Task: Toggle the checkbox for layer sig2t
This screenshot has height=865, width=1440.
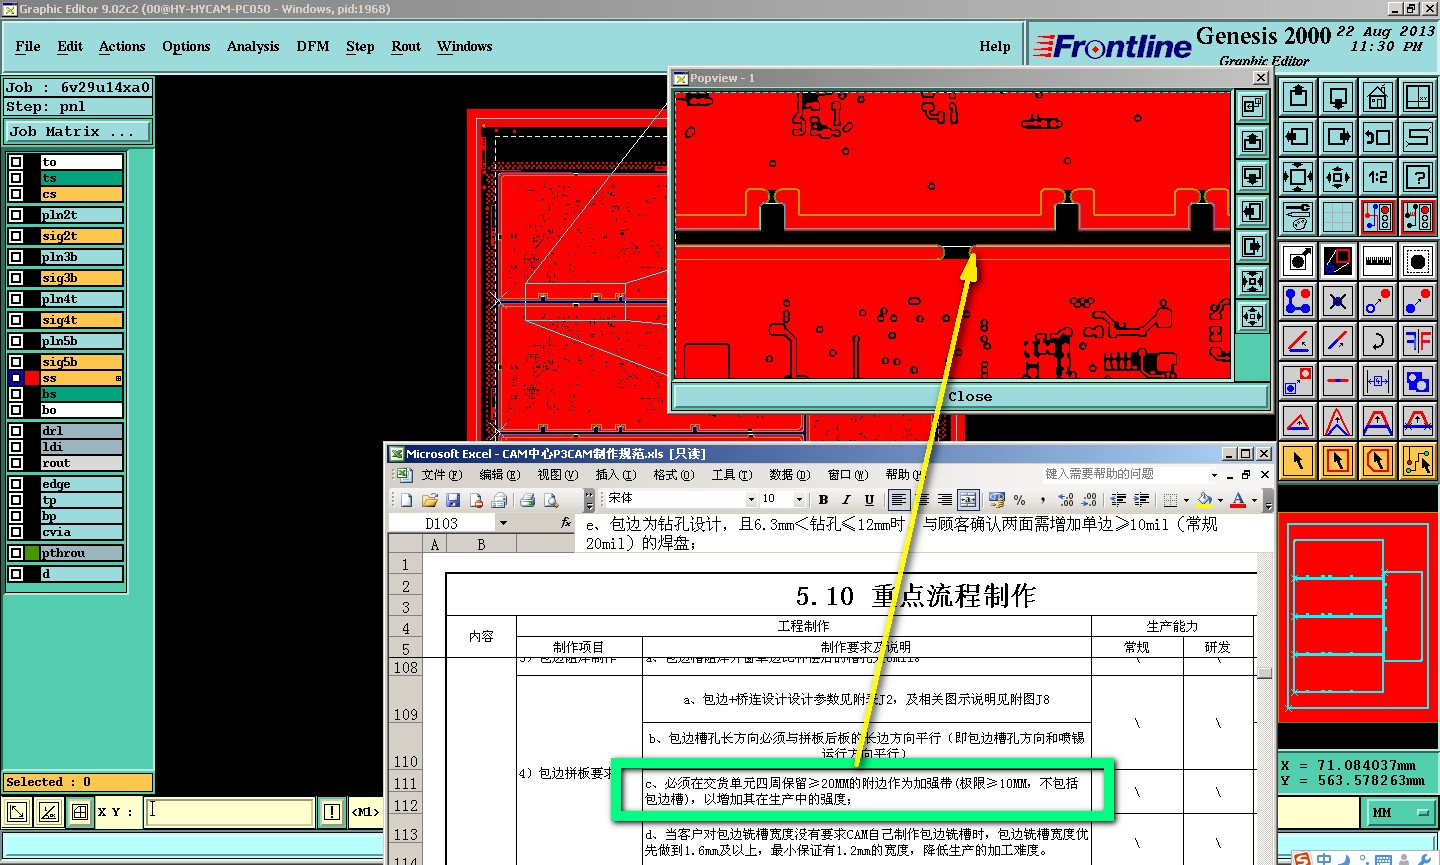Action: (x=16, y=236)
